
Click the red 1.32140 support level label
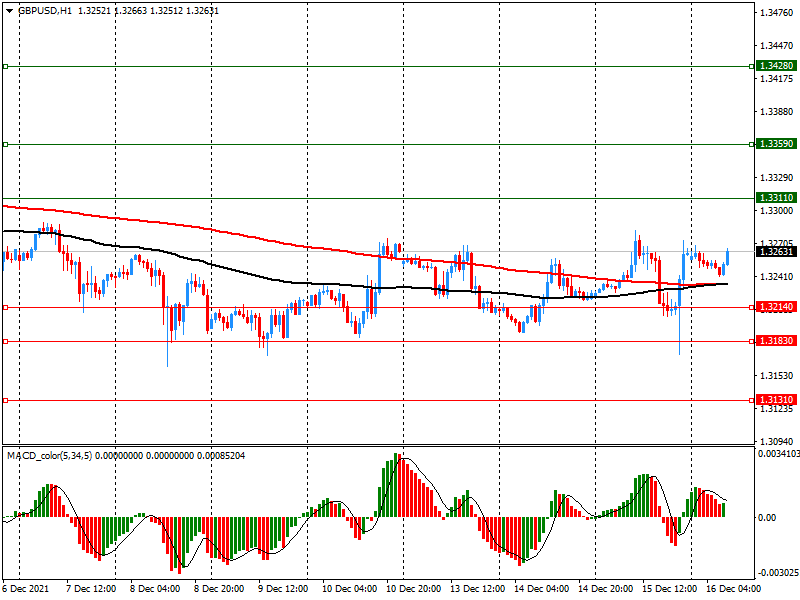pyautogui.click(x=777, y=307)
